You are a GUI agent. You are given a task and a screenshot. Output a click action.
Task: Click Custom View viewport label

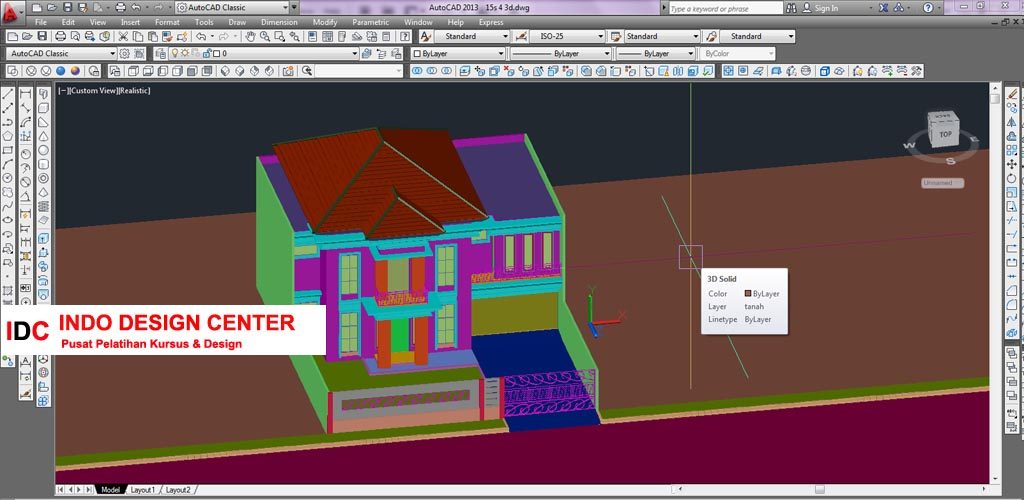tap(93, 91)
